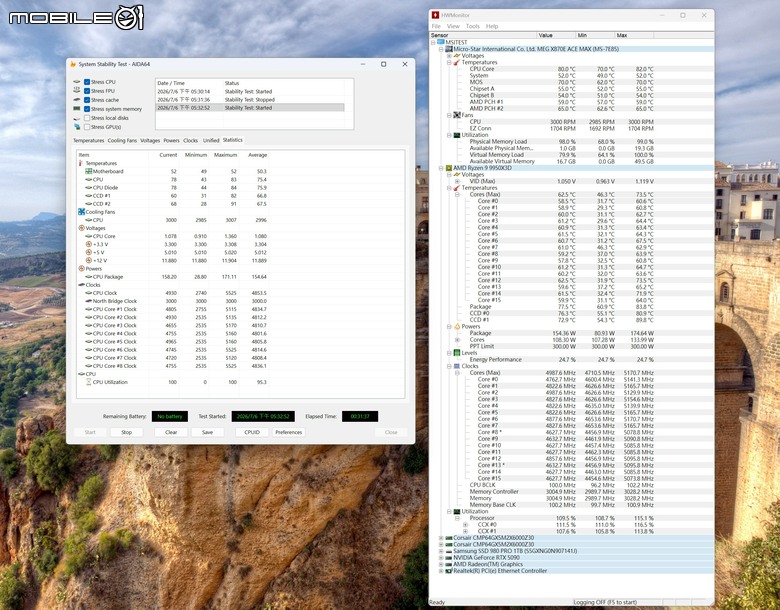Viewport: 780px width, 610px height.
Task: Enable the Stress local disks checkbox
Action: point(87,118)
